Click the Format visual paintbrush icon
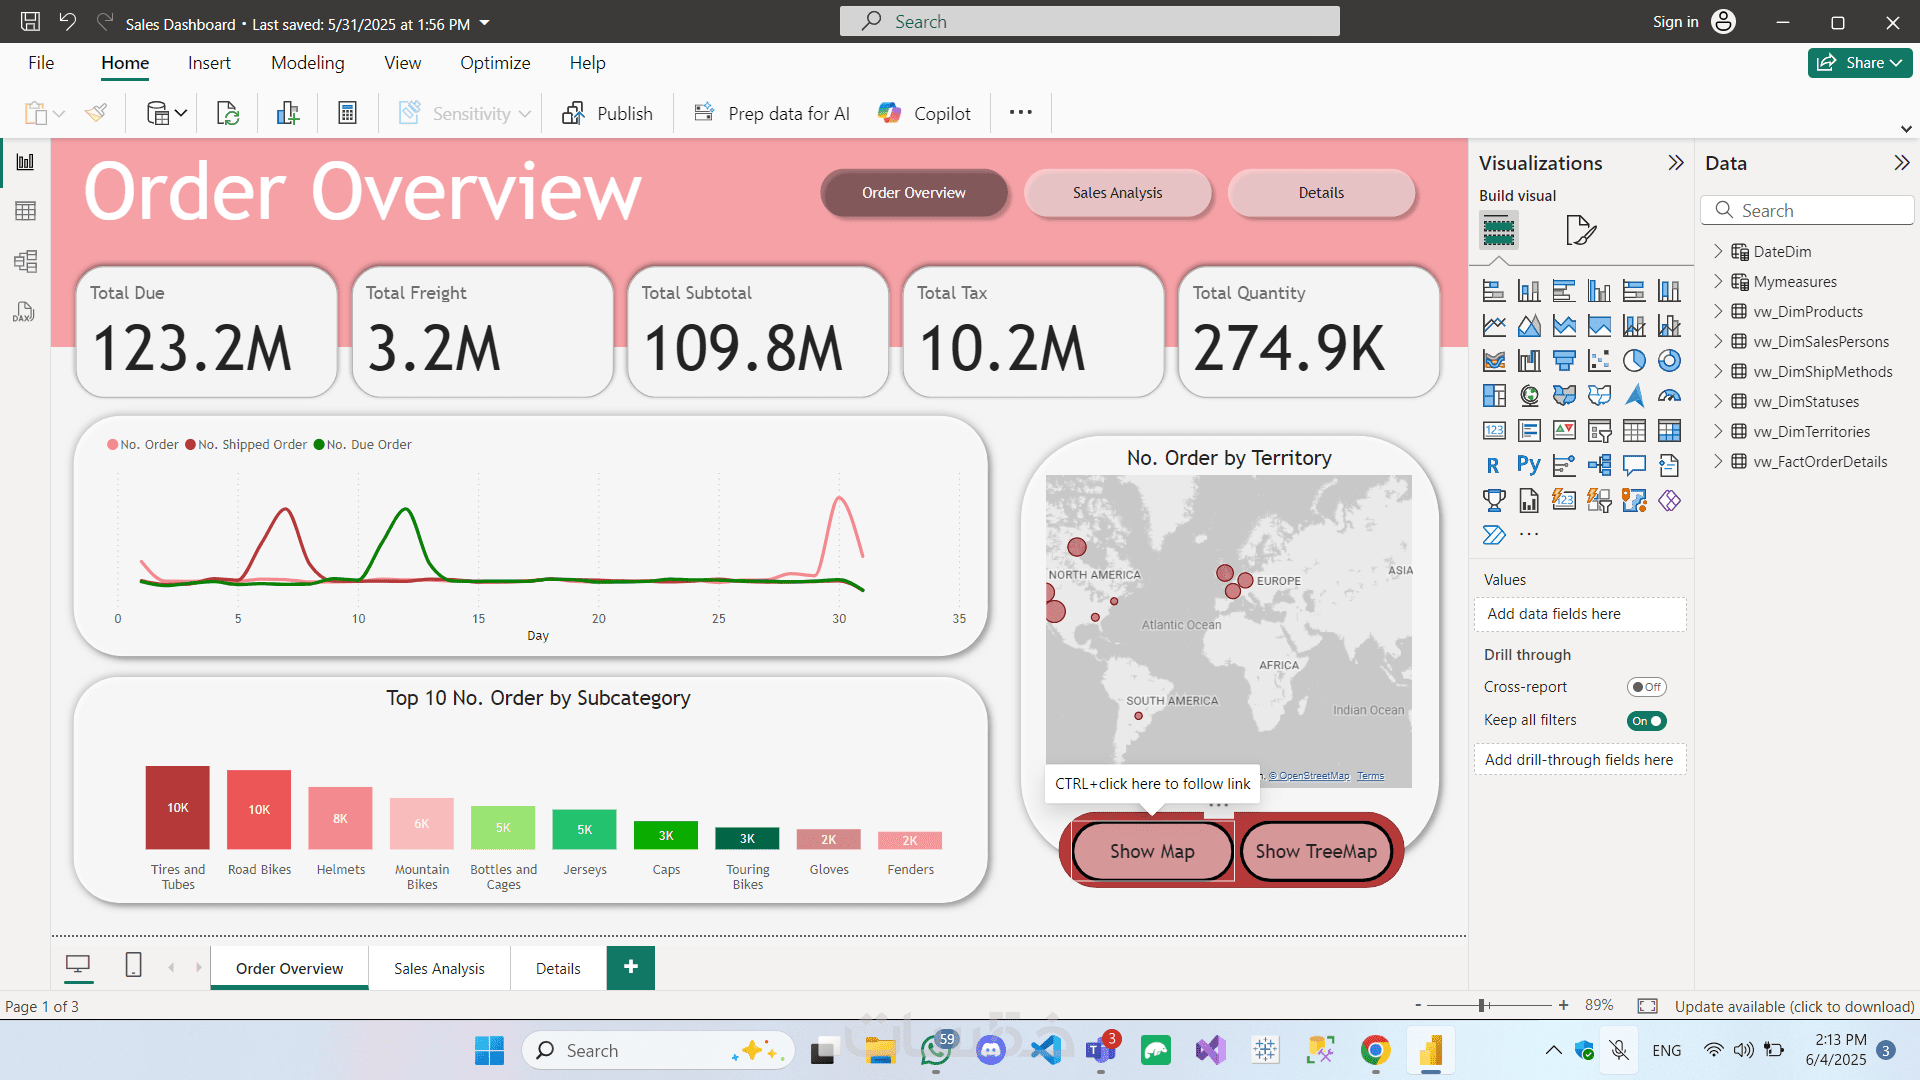 [x=1580, y=230]
